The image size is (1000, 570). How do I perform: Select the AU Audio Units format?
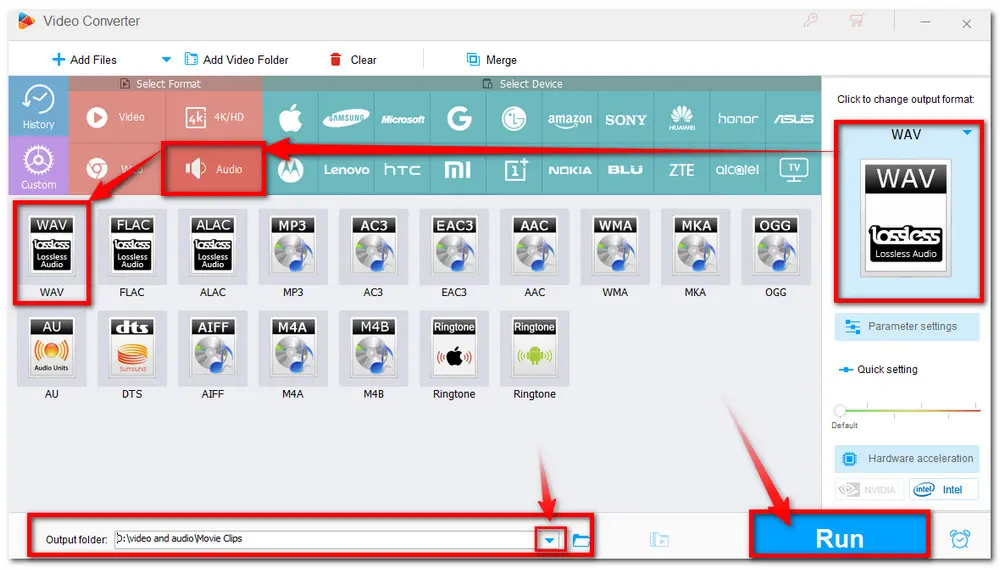(52, 356)
